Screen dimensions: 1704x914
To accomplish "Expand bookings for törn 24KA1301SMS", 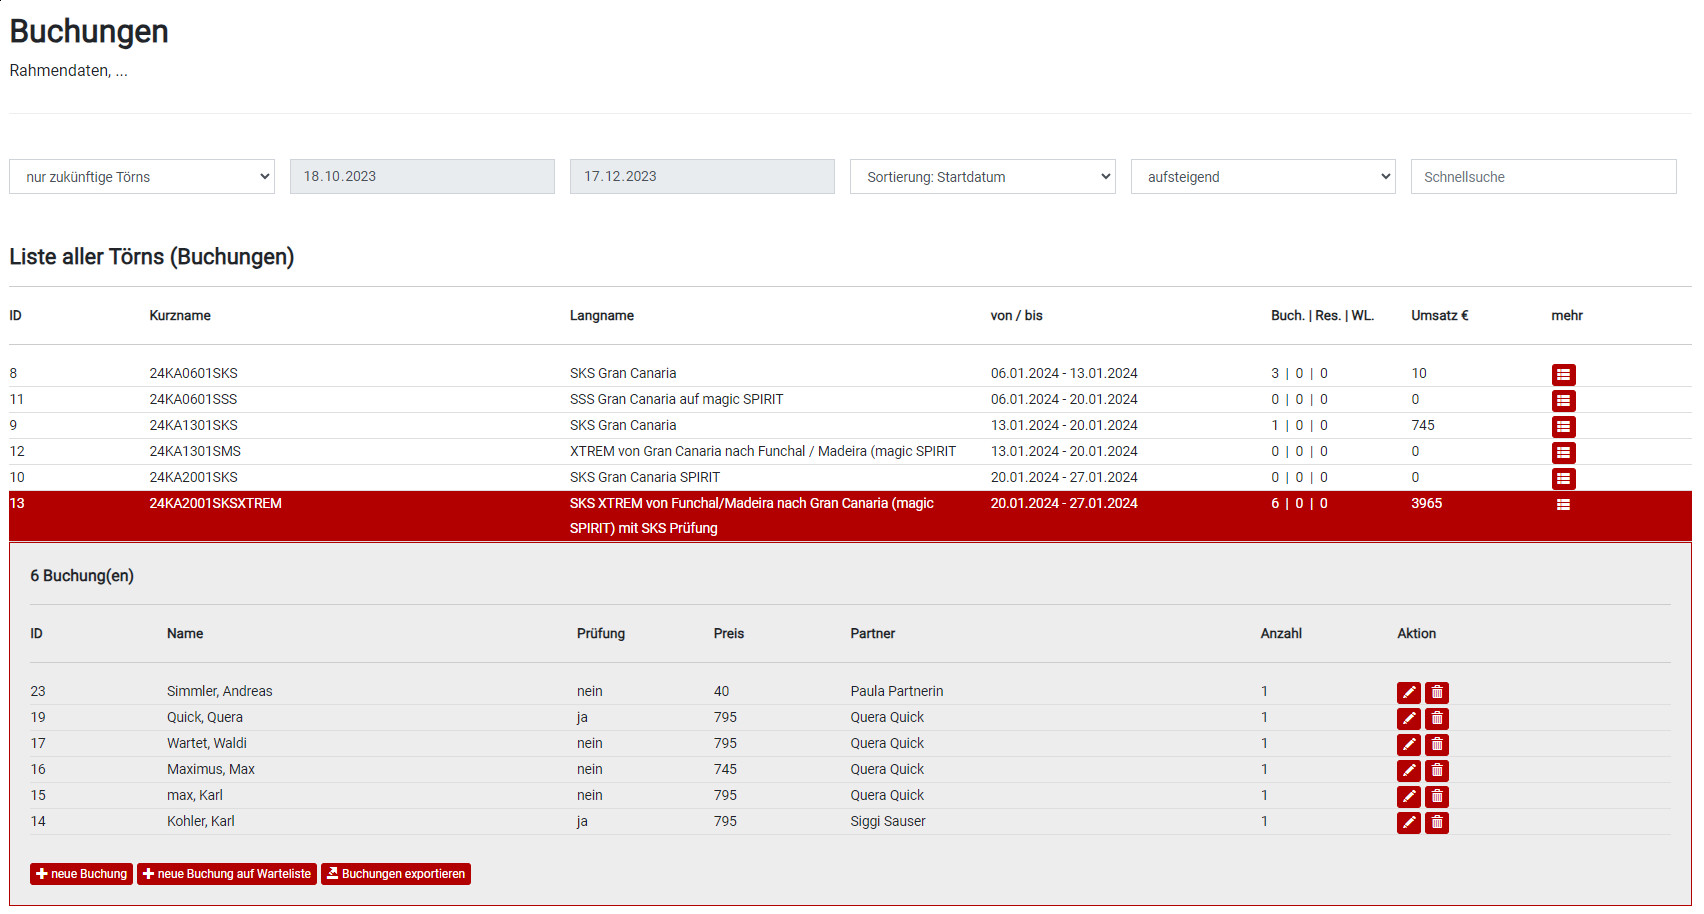I will (1563, 453).
